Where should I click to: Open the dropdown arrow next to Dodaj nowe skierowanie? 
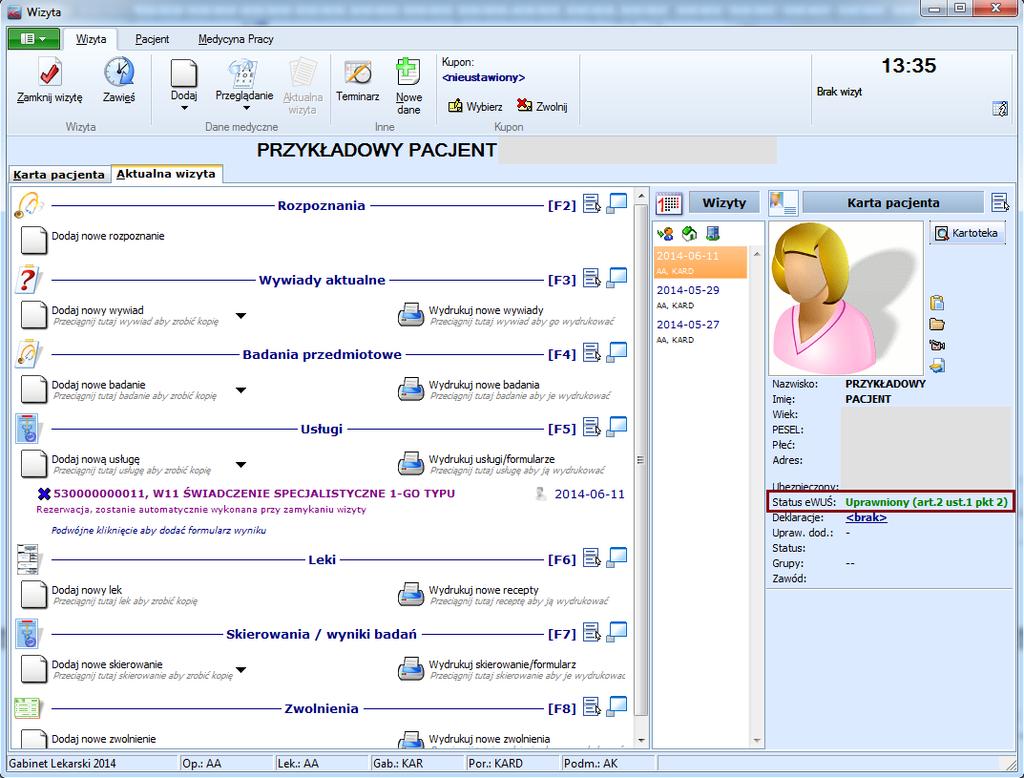(x=241, y=670)
